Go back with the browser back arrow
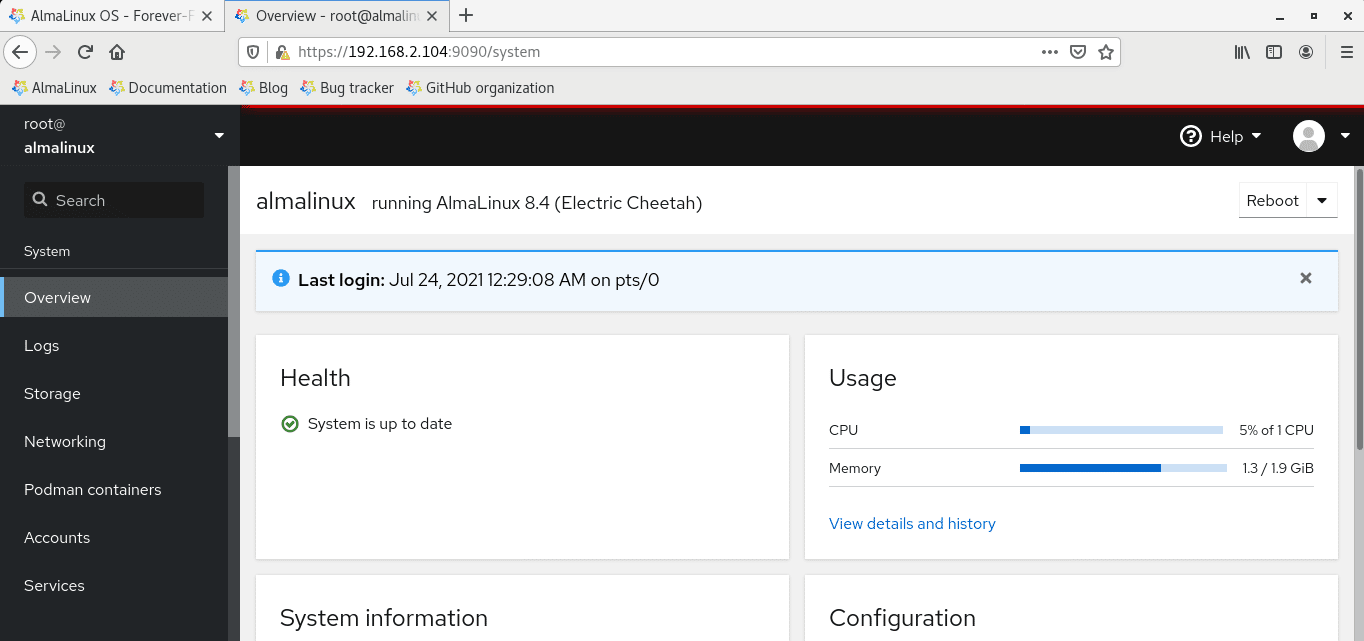1364x641 pixels. point(20,52)
